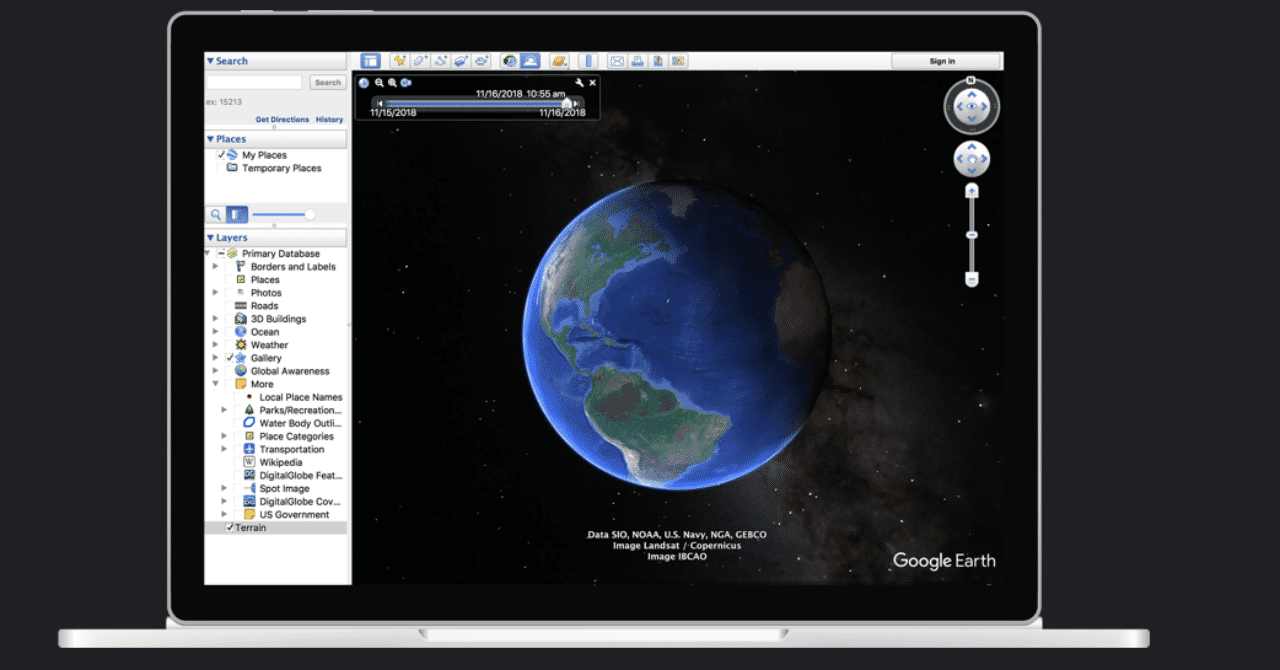Click the Email envelope icon
1280x670 pixels.
(617, 61)
